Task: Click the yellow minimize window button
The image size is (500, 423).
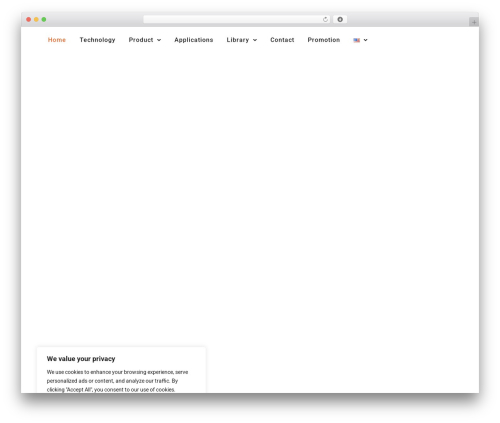Action: (36, 19)
